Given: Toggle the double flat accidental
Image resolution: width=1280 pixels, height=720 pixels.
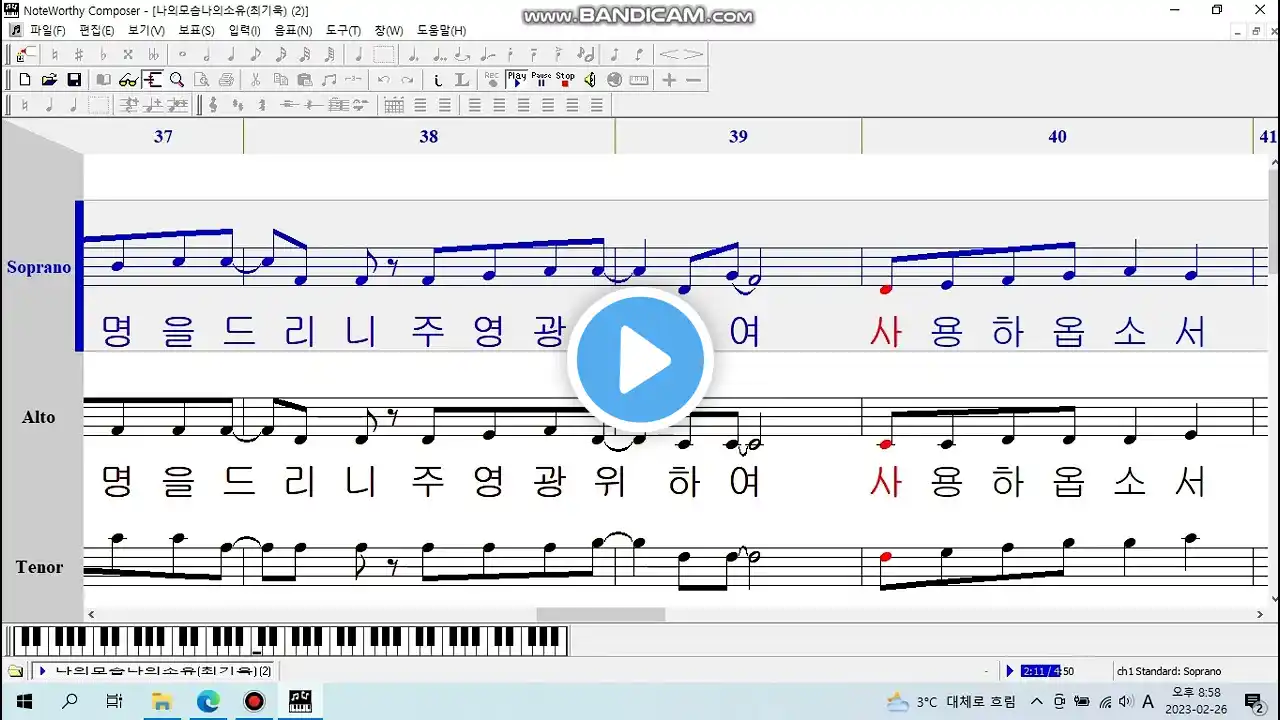Looking at the screenshot, I should pos(153,54).
